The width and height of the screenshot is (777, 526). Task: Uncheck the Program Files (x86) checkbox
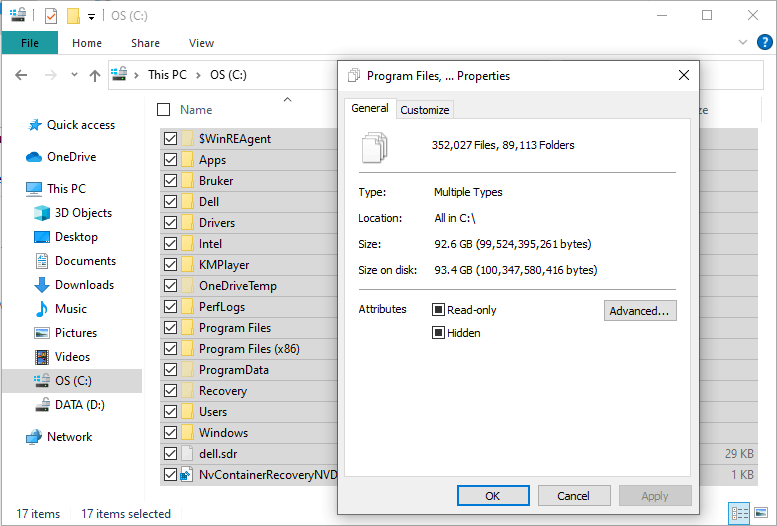tap(170, 349)
